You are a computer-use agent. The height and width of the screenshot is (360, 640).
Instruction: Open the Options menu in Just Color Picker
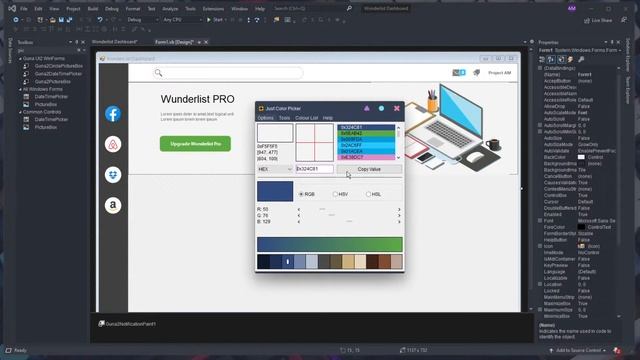tap(265, 118)
